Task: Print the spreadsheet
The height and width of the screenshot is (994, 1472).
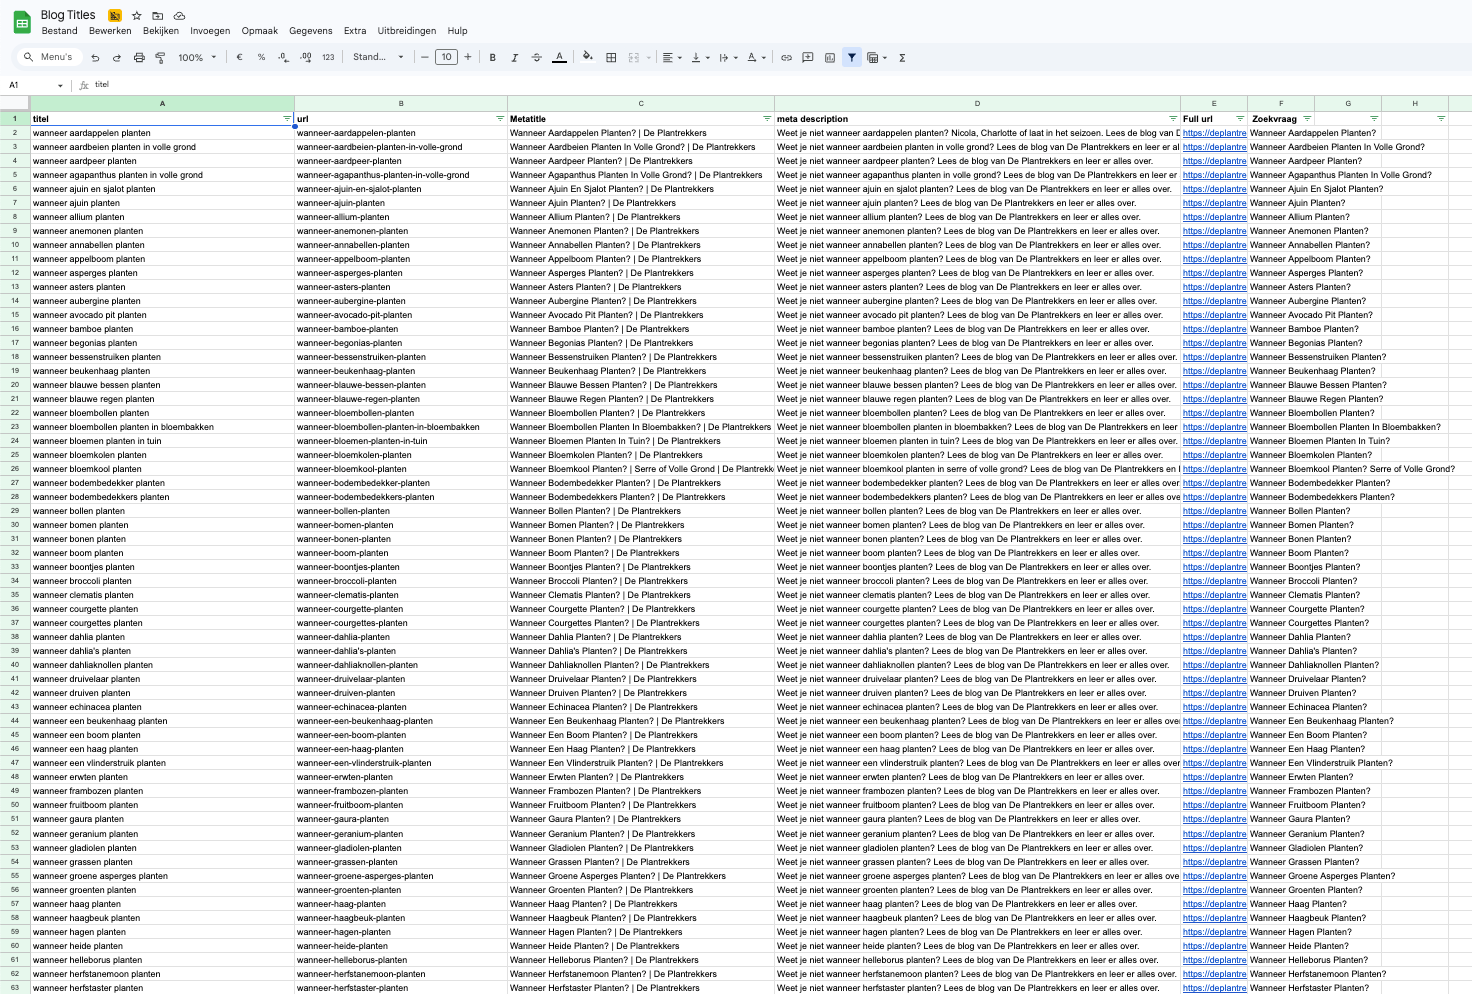Action: point(139,58)
